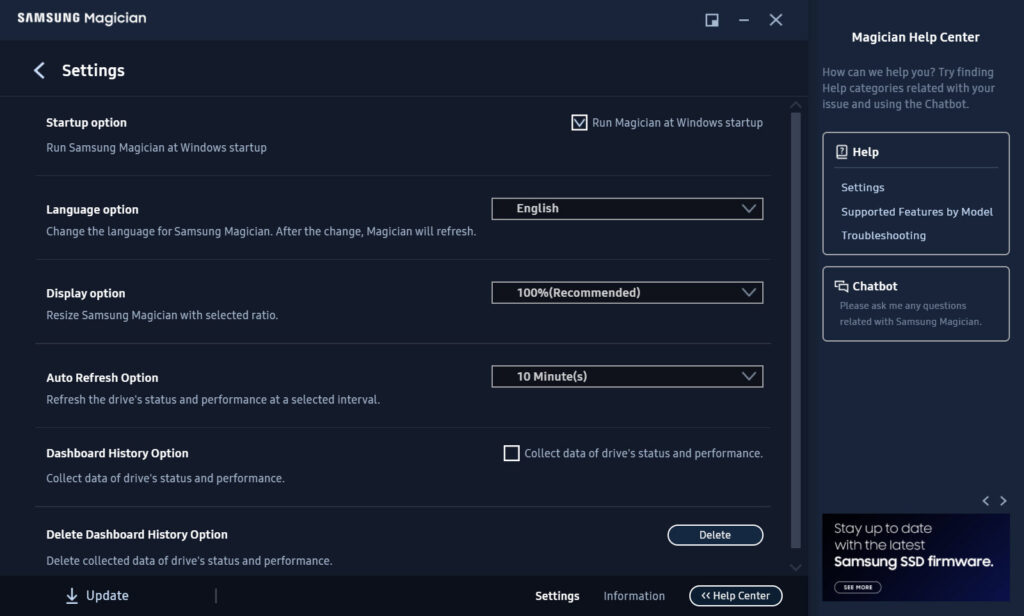Open the 10 Minute(s) auto refresh dropdown

(x=627, y=376)
